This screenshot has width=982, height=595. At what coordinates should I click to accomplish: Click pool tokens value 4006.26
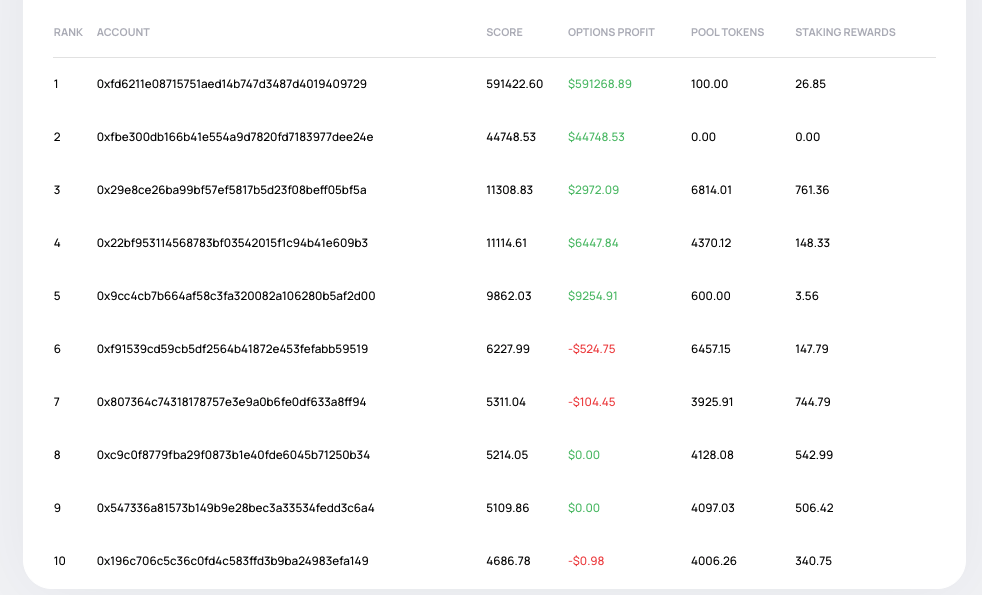tap(714, 561)
